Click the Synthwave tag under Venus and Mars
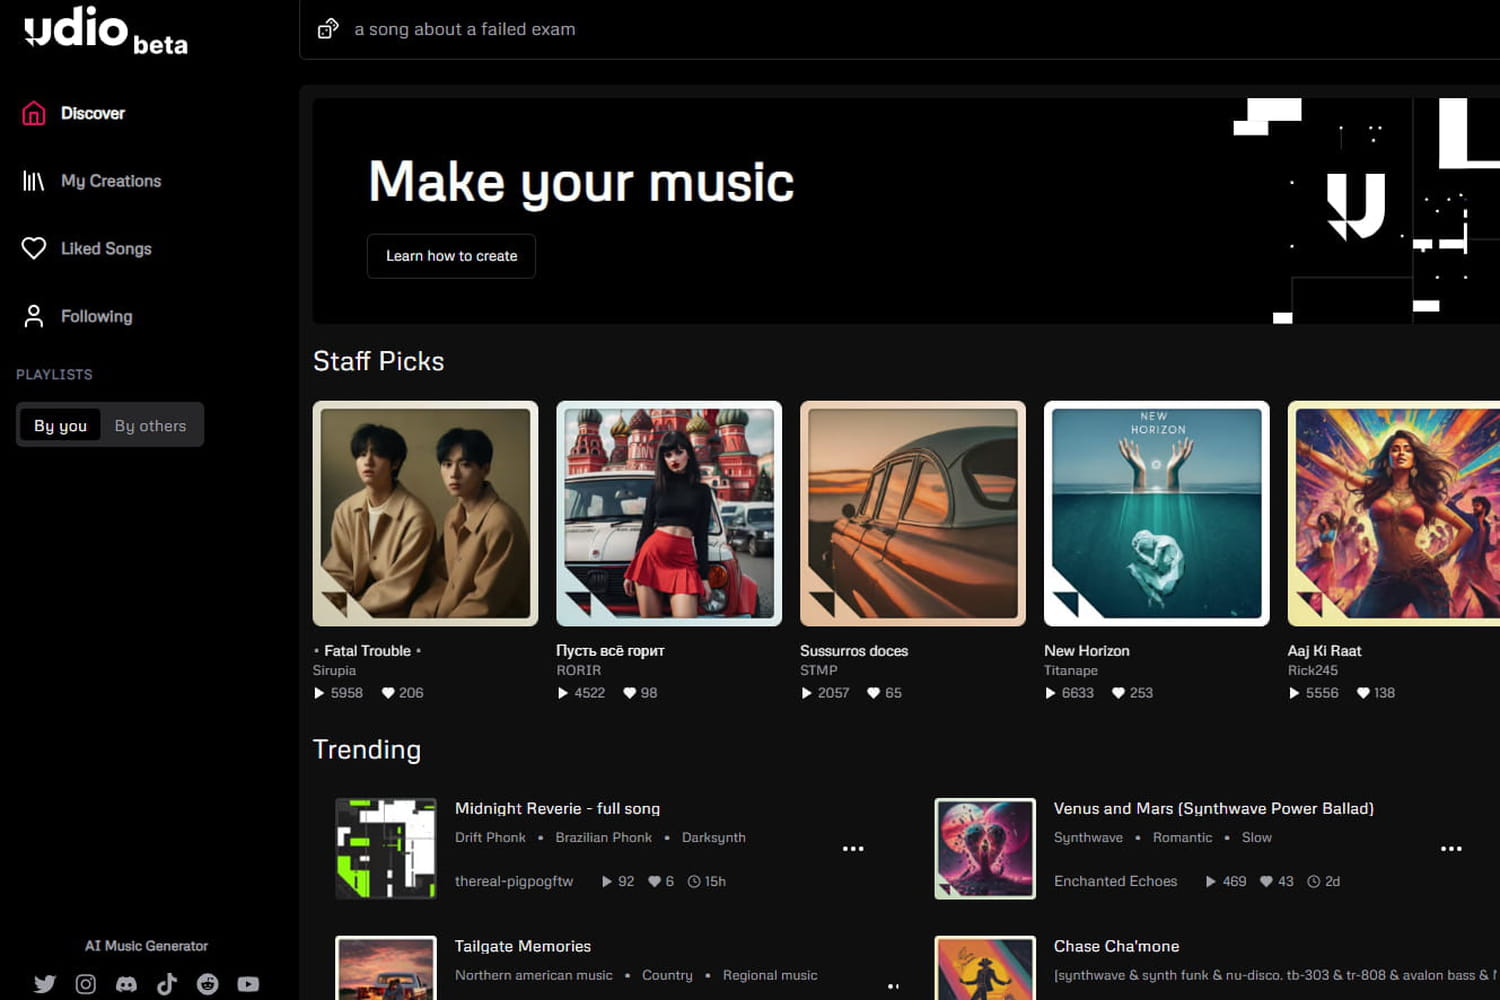 1088,837
